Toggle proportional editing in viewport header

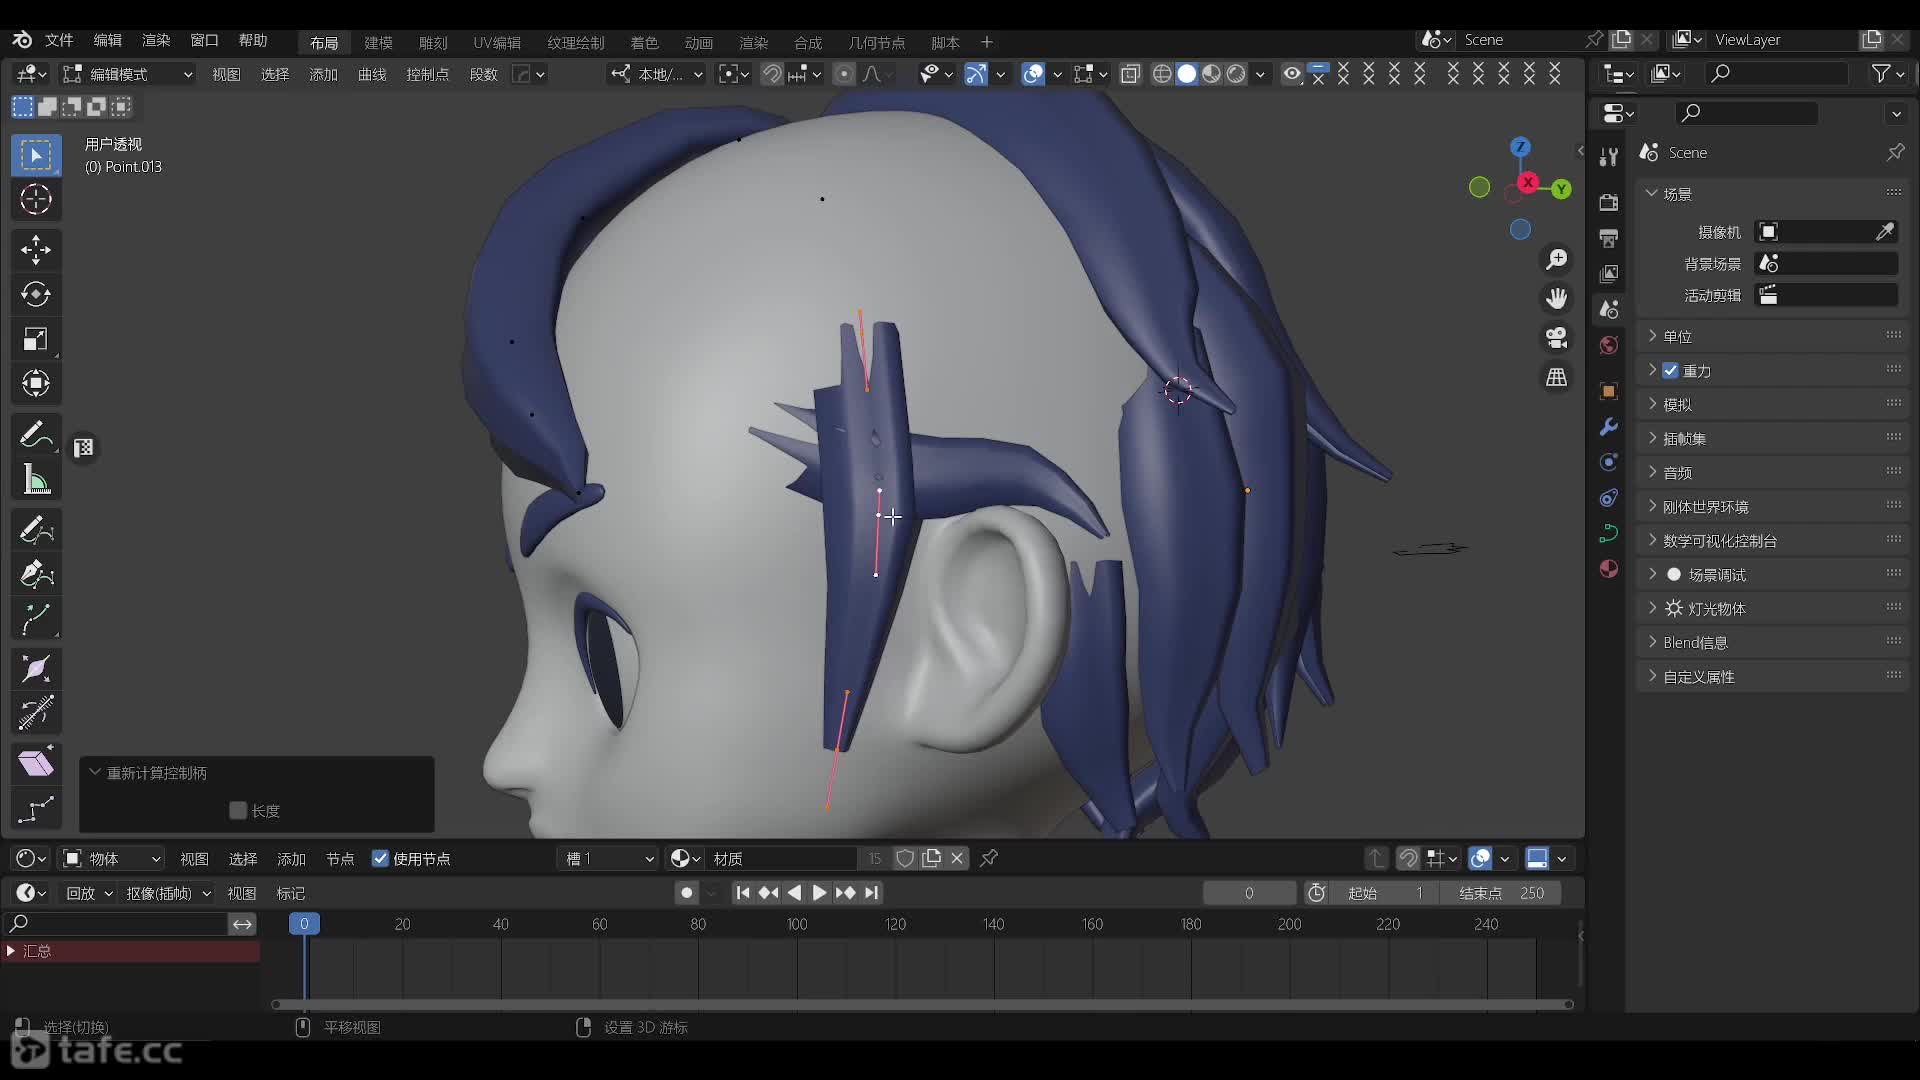pos(845,74)
